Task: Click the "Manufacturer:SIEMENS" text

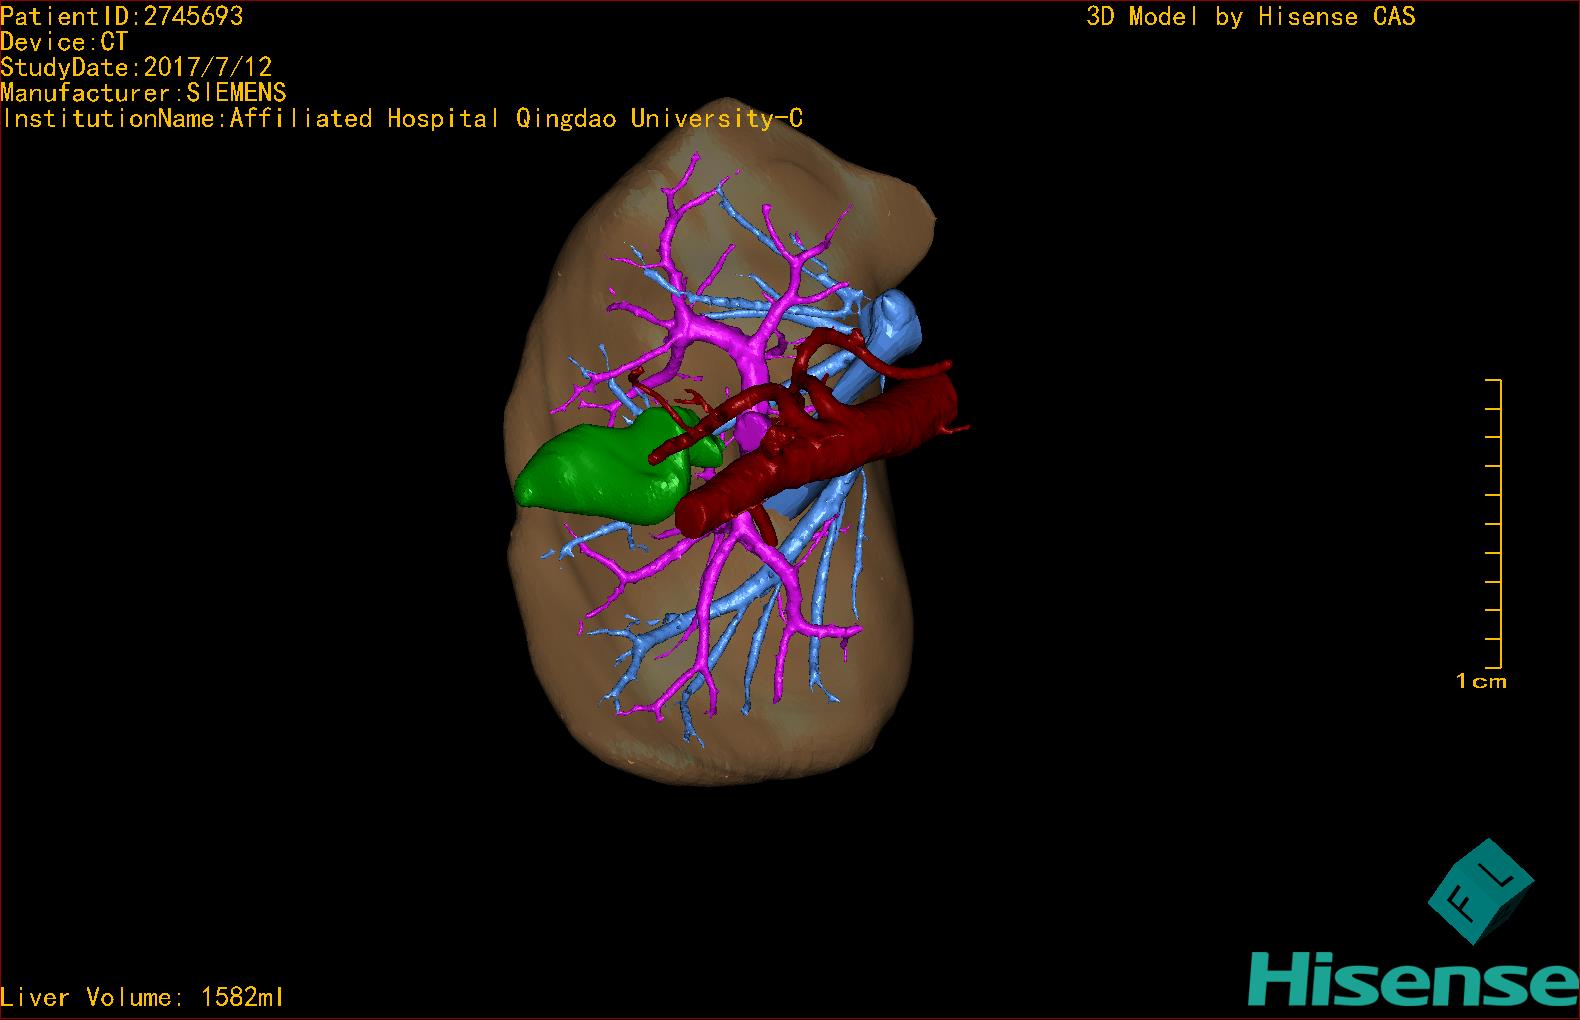Action: click(143, 93)
